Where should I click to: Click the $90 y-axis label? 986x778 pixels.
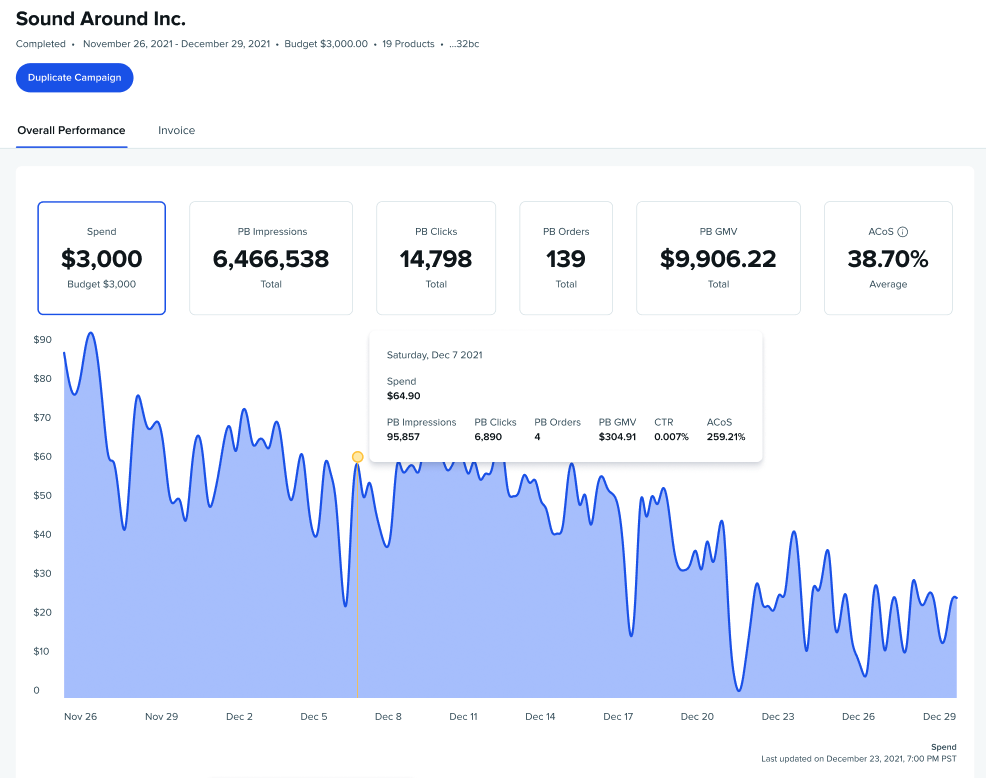click(x=43, y=340)
